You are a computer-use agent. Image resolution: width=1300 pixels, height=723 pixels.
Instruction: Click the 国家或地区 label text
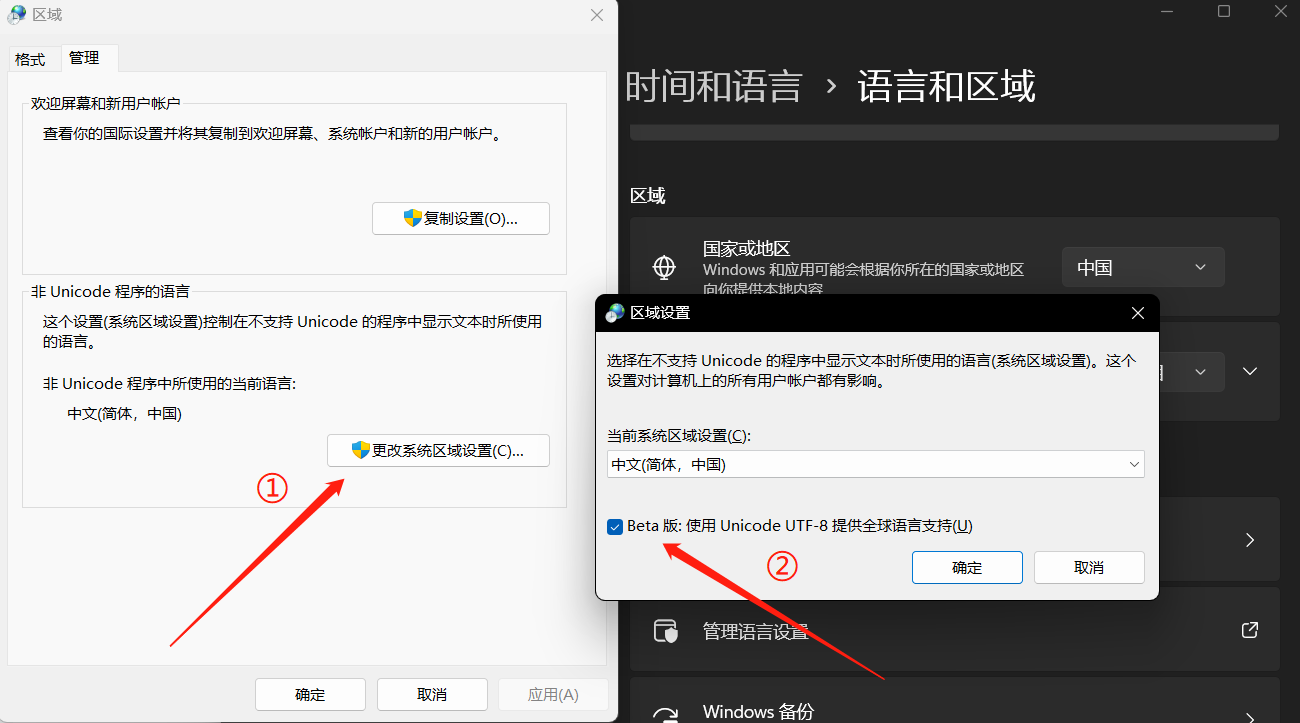click(747, 248)
